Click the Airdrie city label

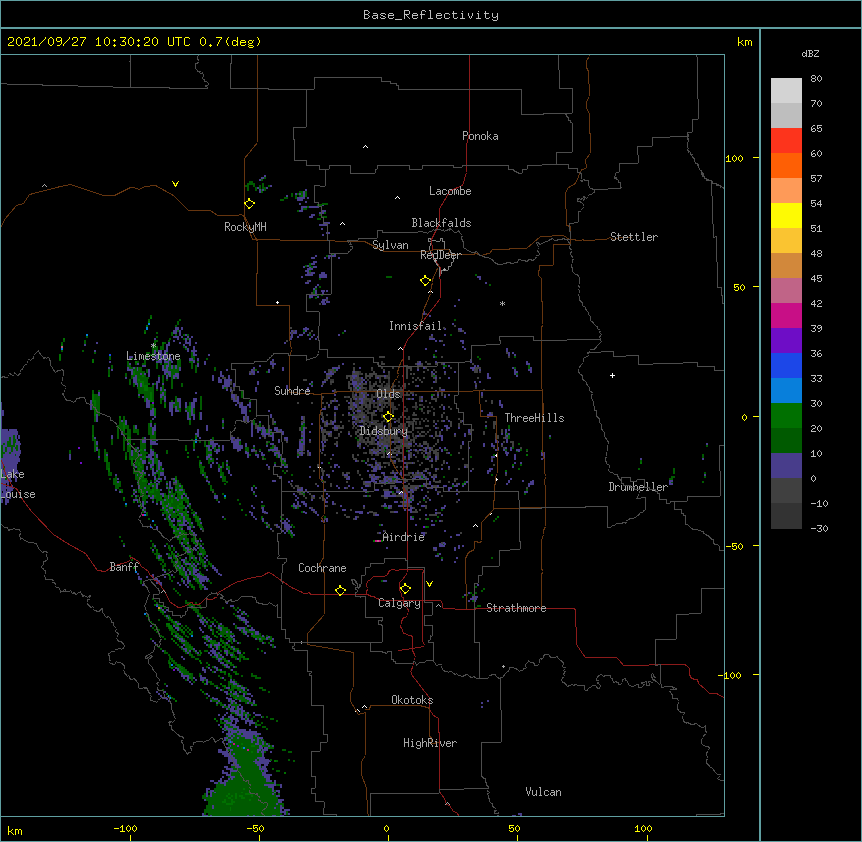pyautogui.click(x=404, y=537)
